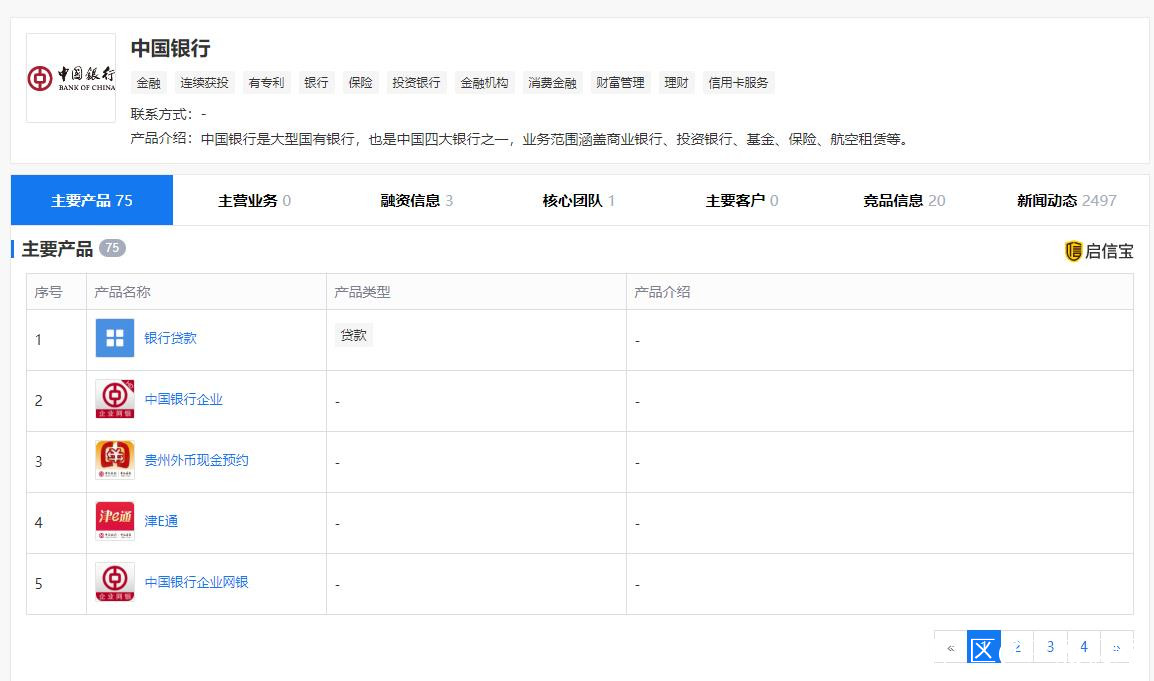The image size is (1154, 681).
Task: Open the 中国银行企业 product link
Action: tap(183, 399)
